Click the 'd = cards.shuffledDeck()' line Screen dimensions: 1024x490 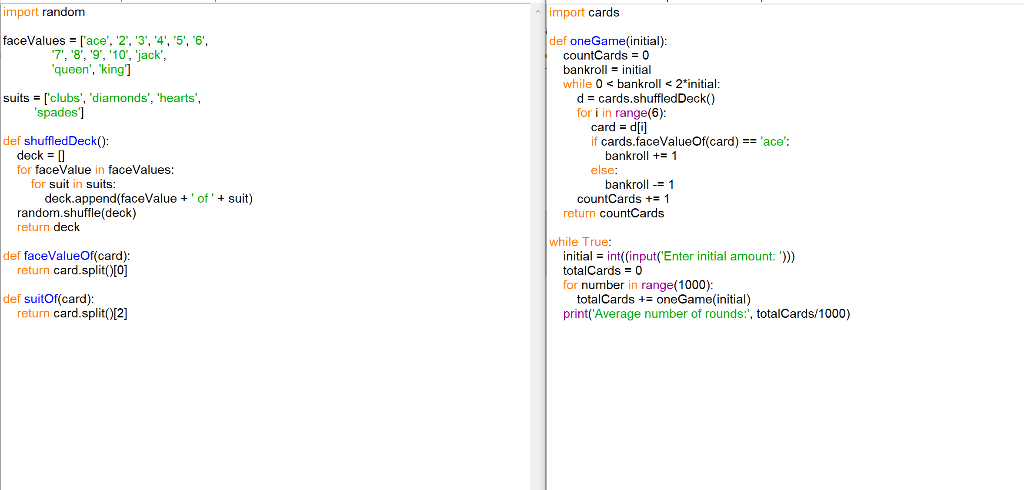[647, 99]
